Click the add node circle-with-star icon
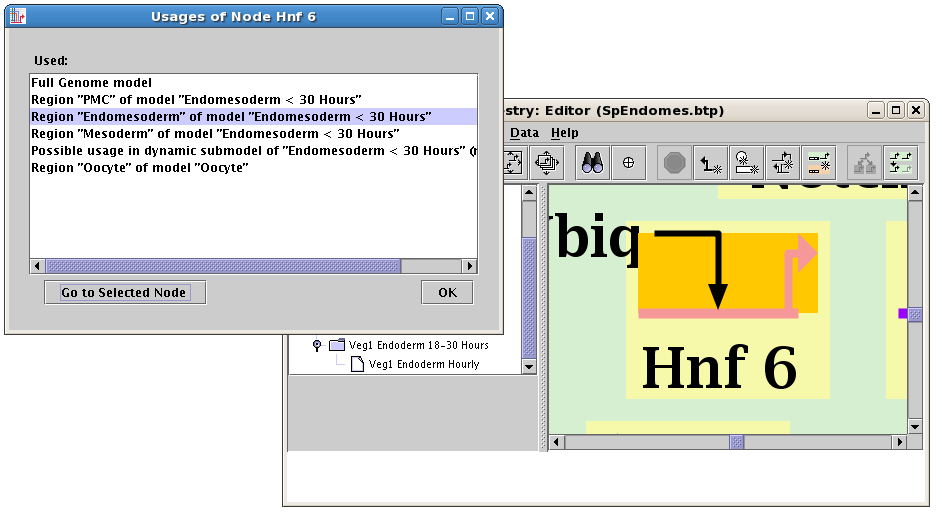The image size is (942, 520). 746,162
